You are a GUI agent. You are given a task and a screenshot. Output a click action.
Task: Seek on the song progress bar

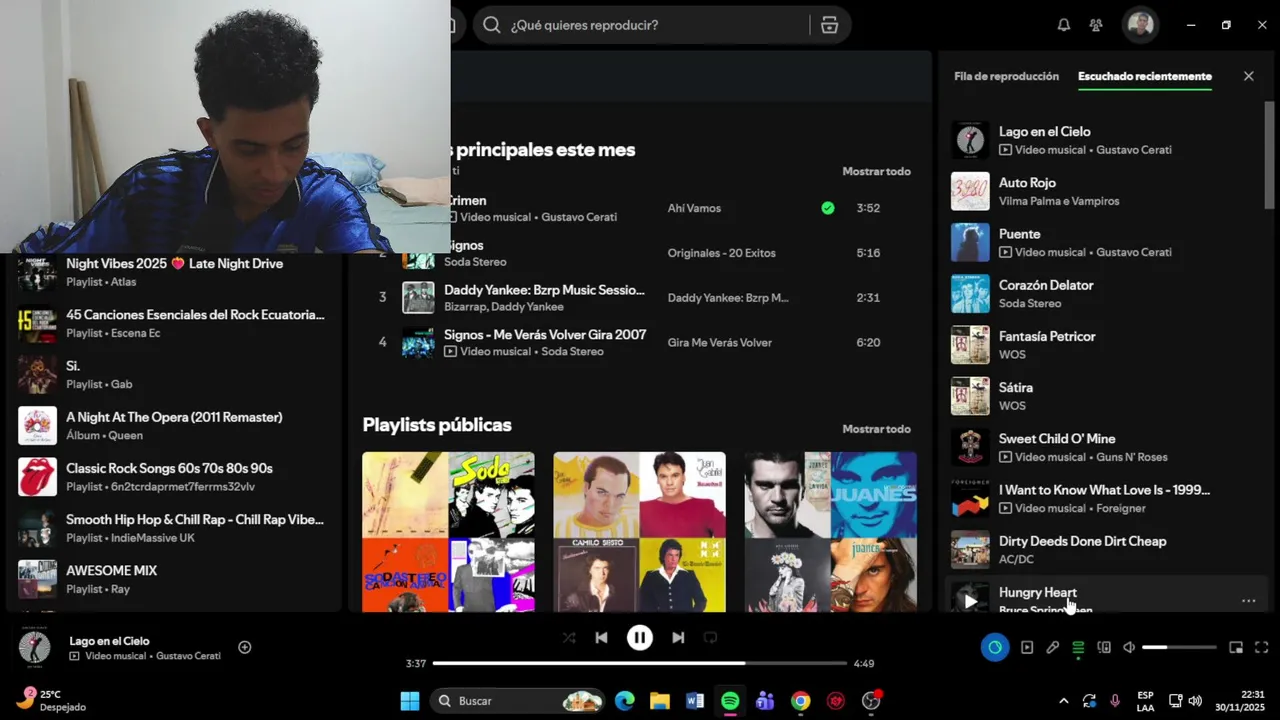click(x=640, y=663)
